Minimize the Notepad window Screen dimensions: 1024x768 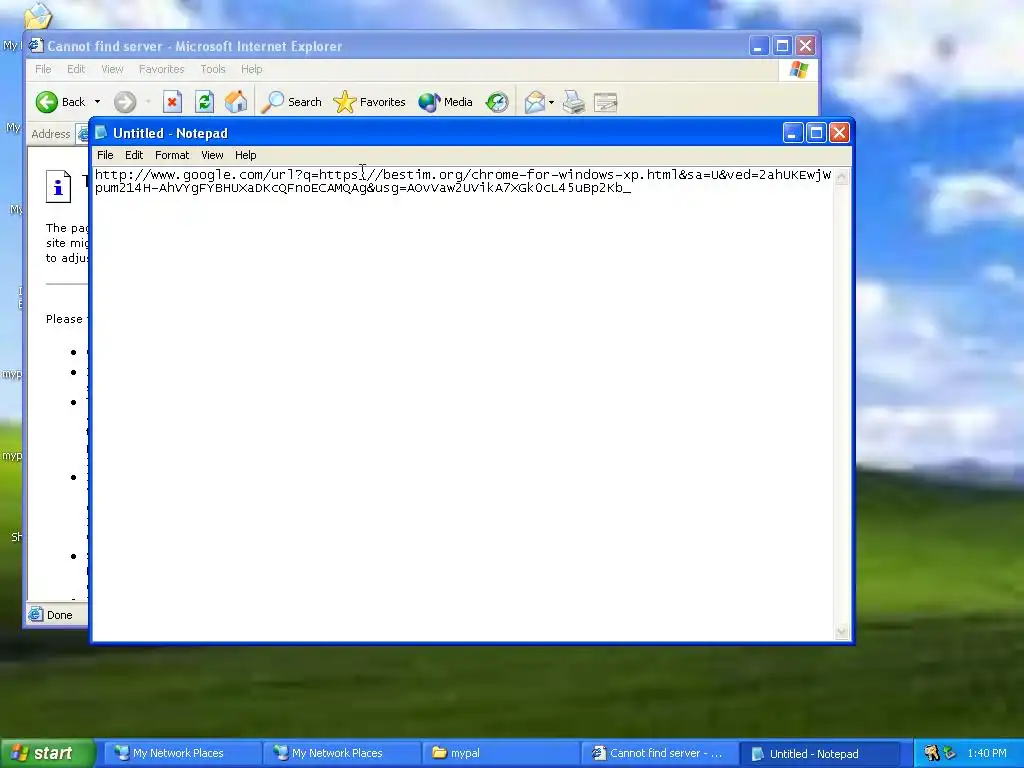click(x=793, y=133)
